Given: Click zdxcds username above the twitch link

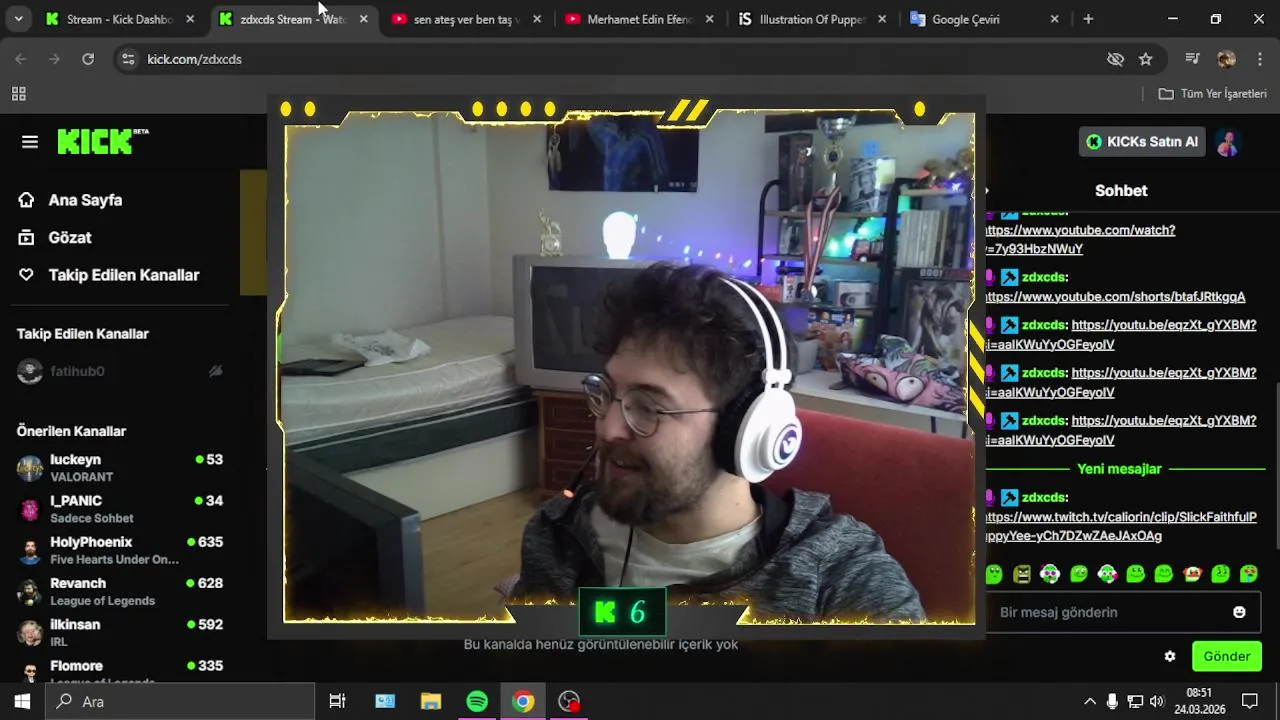Looking at the screenshot, I should (x=1043, y=498).
